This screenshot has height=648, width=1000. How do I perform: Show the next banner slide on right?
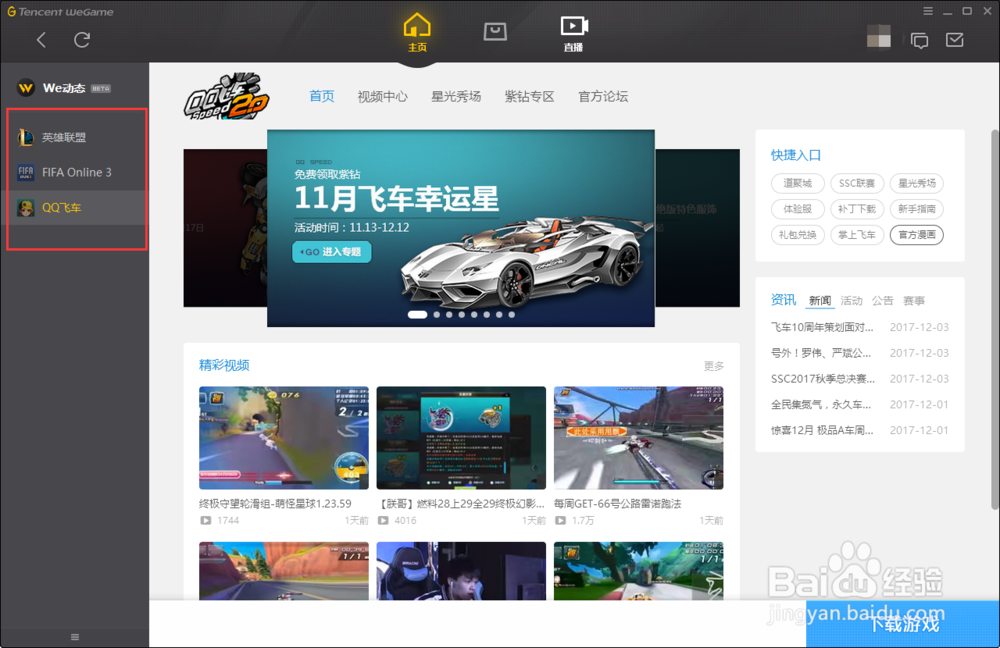coord(697,228)
